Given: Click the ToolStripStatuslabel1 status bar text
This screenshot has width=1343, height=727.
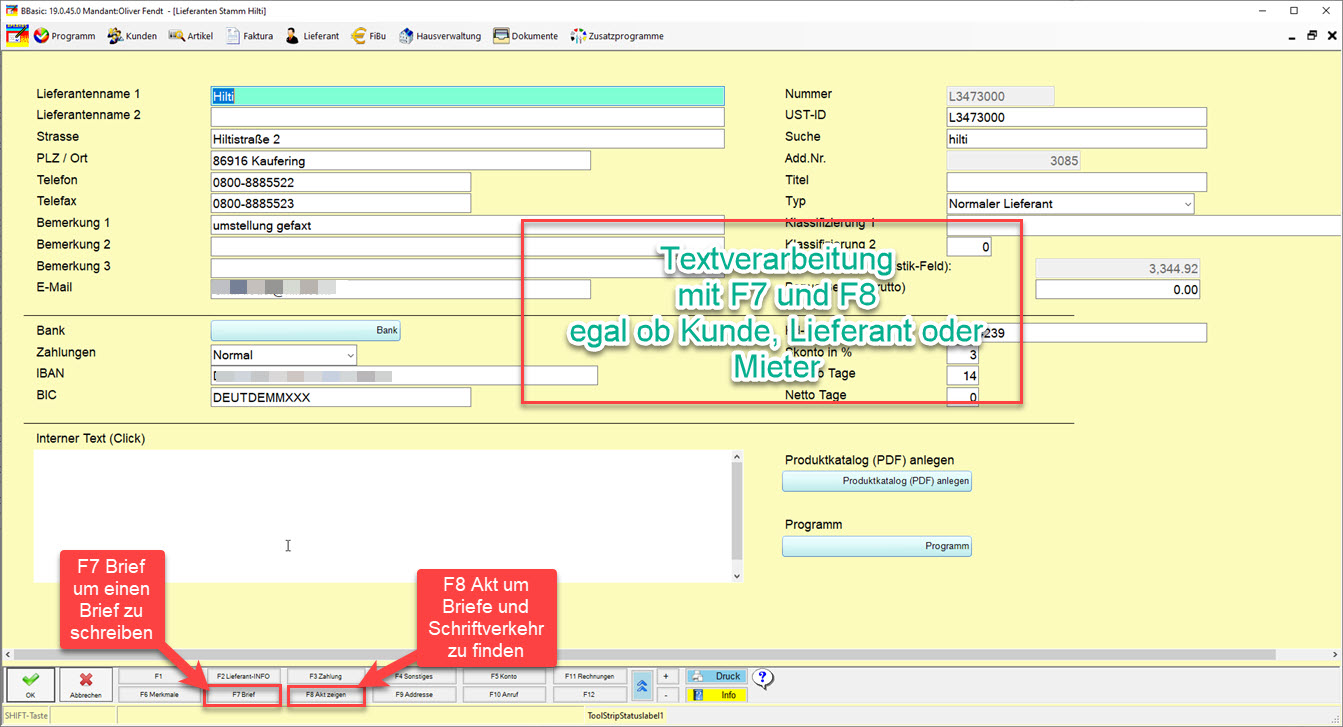Looking at the screenshot, I should coord(625,716).
